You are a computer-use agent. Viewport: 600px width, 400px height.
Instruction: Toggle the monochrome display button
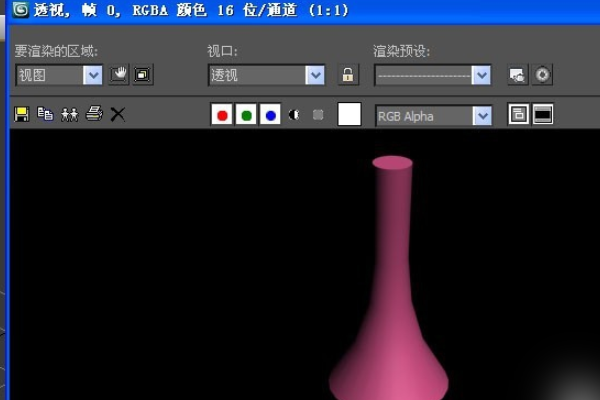pyautogui.click(x=318, y=114)
